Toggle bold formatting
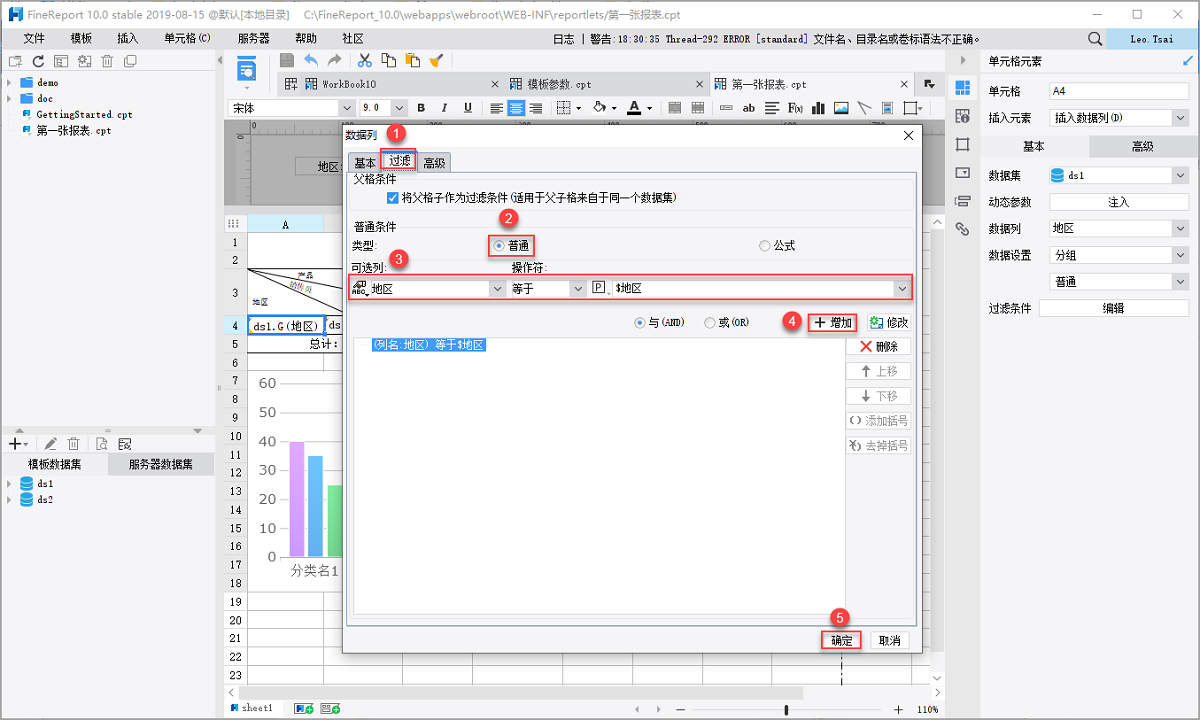The width and height of the screenshot is (1200, 720). coord(421,108)
